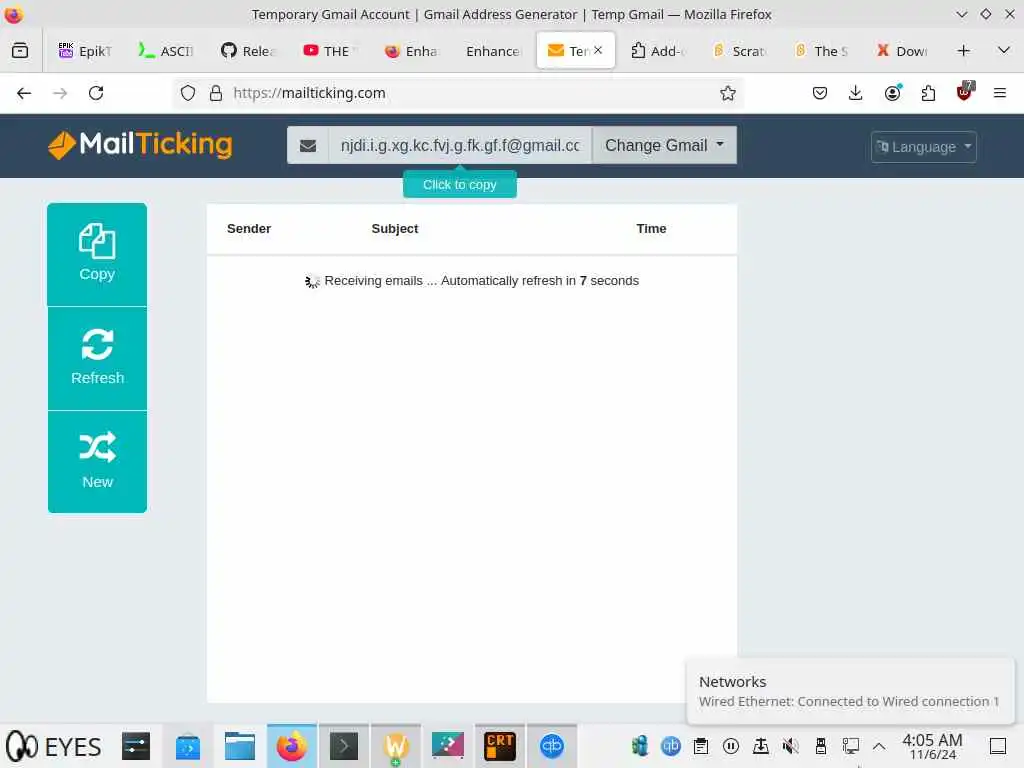
Task: Open the extensions puzzle icon
Action: (x=928, y=93)
